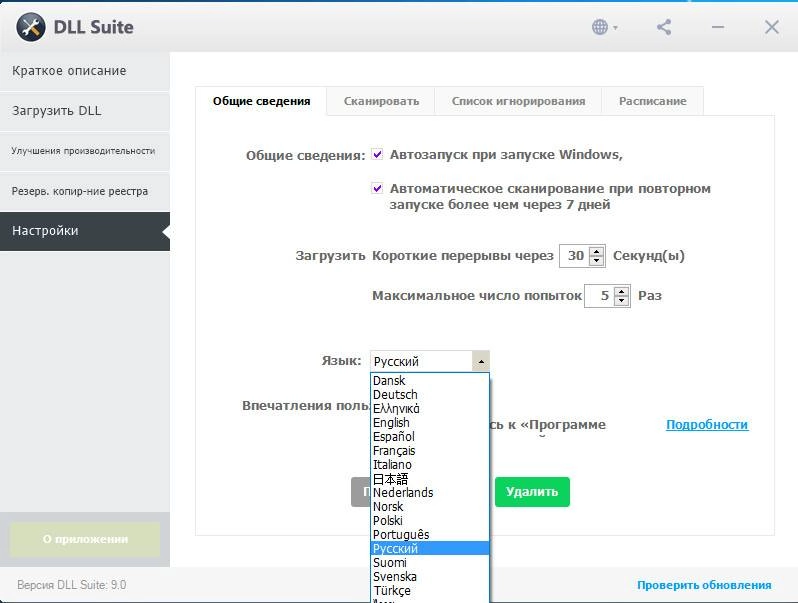
Task: Choose Polski from language list
Action: (430, 521)
